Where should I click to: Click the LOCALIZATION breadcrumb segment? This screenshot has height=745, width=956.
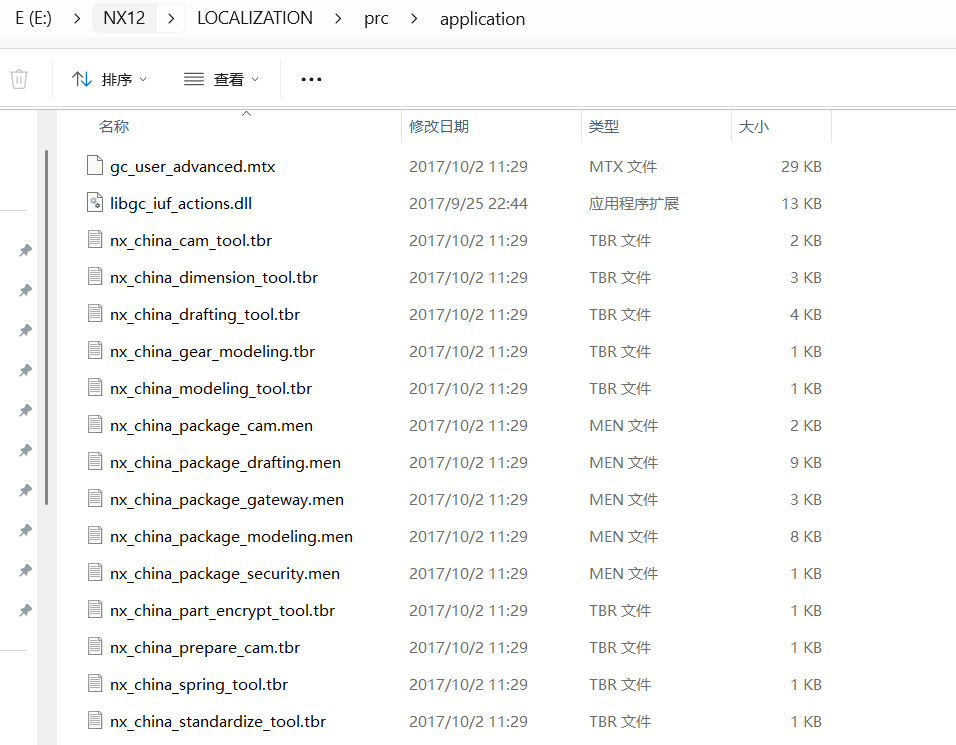pos(255,18)
